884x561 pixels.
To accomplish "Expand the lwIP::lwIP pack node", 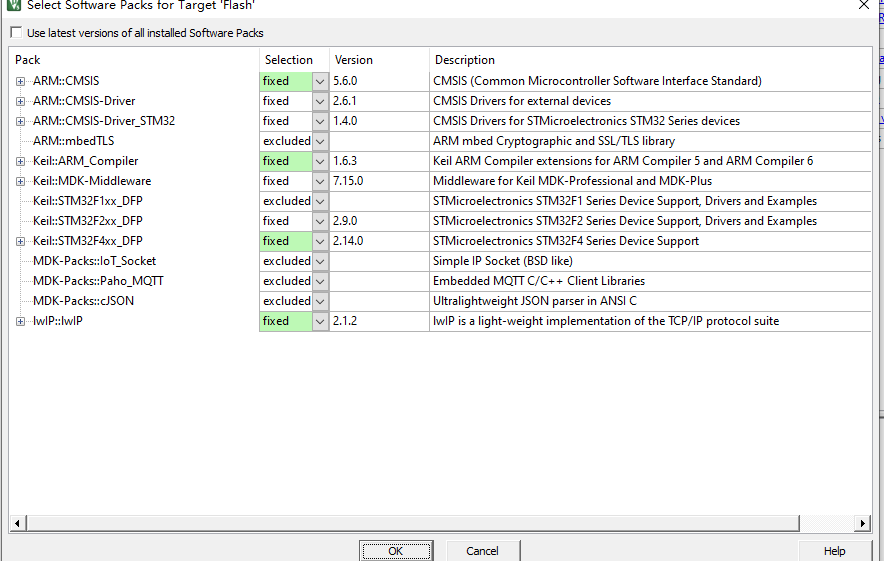I will coord(20,321).
